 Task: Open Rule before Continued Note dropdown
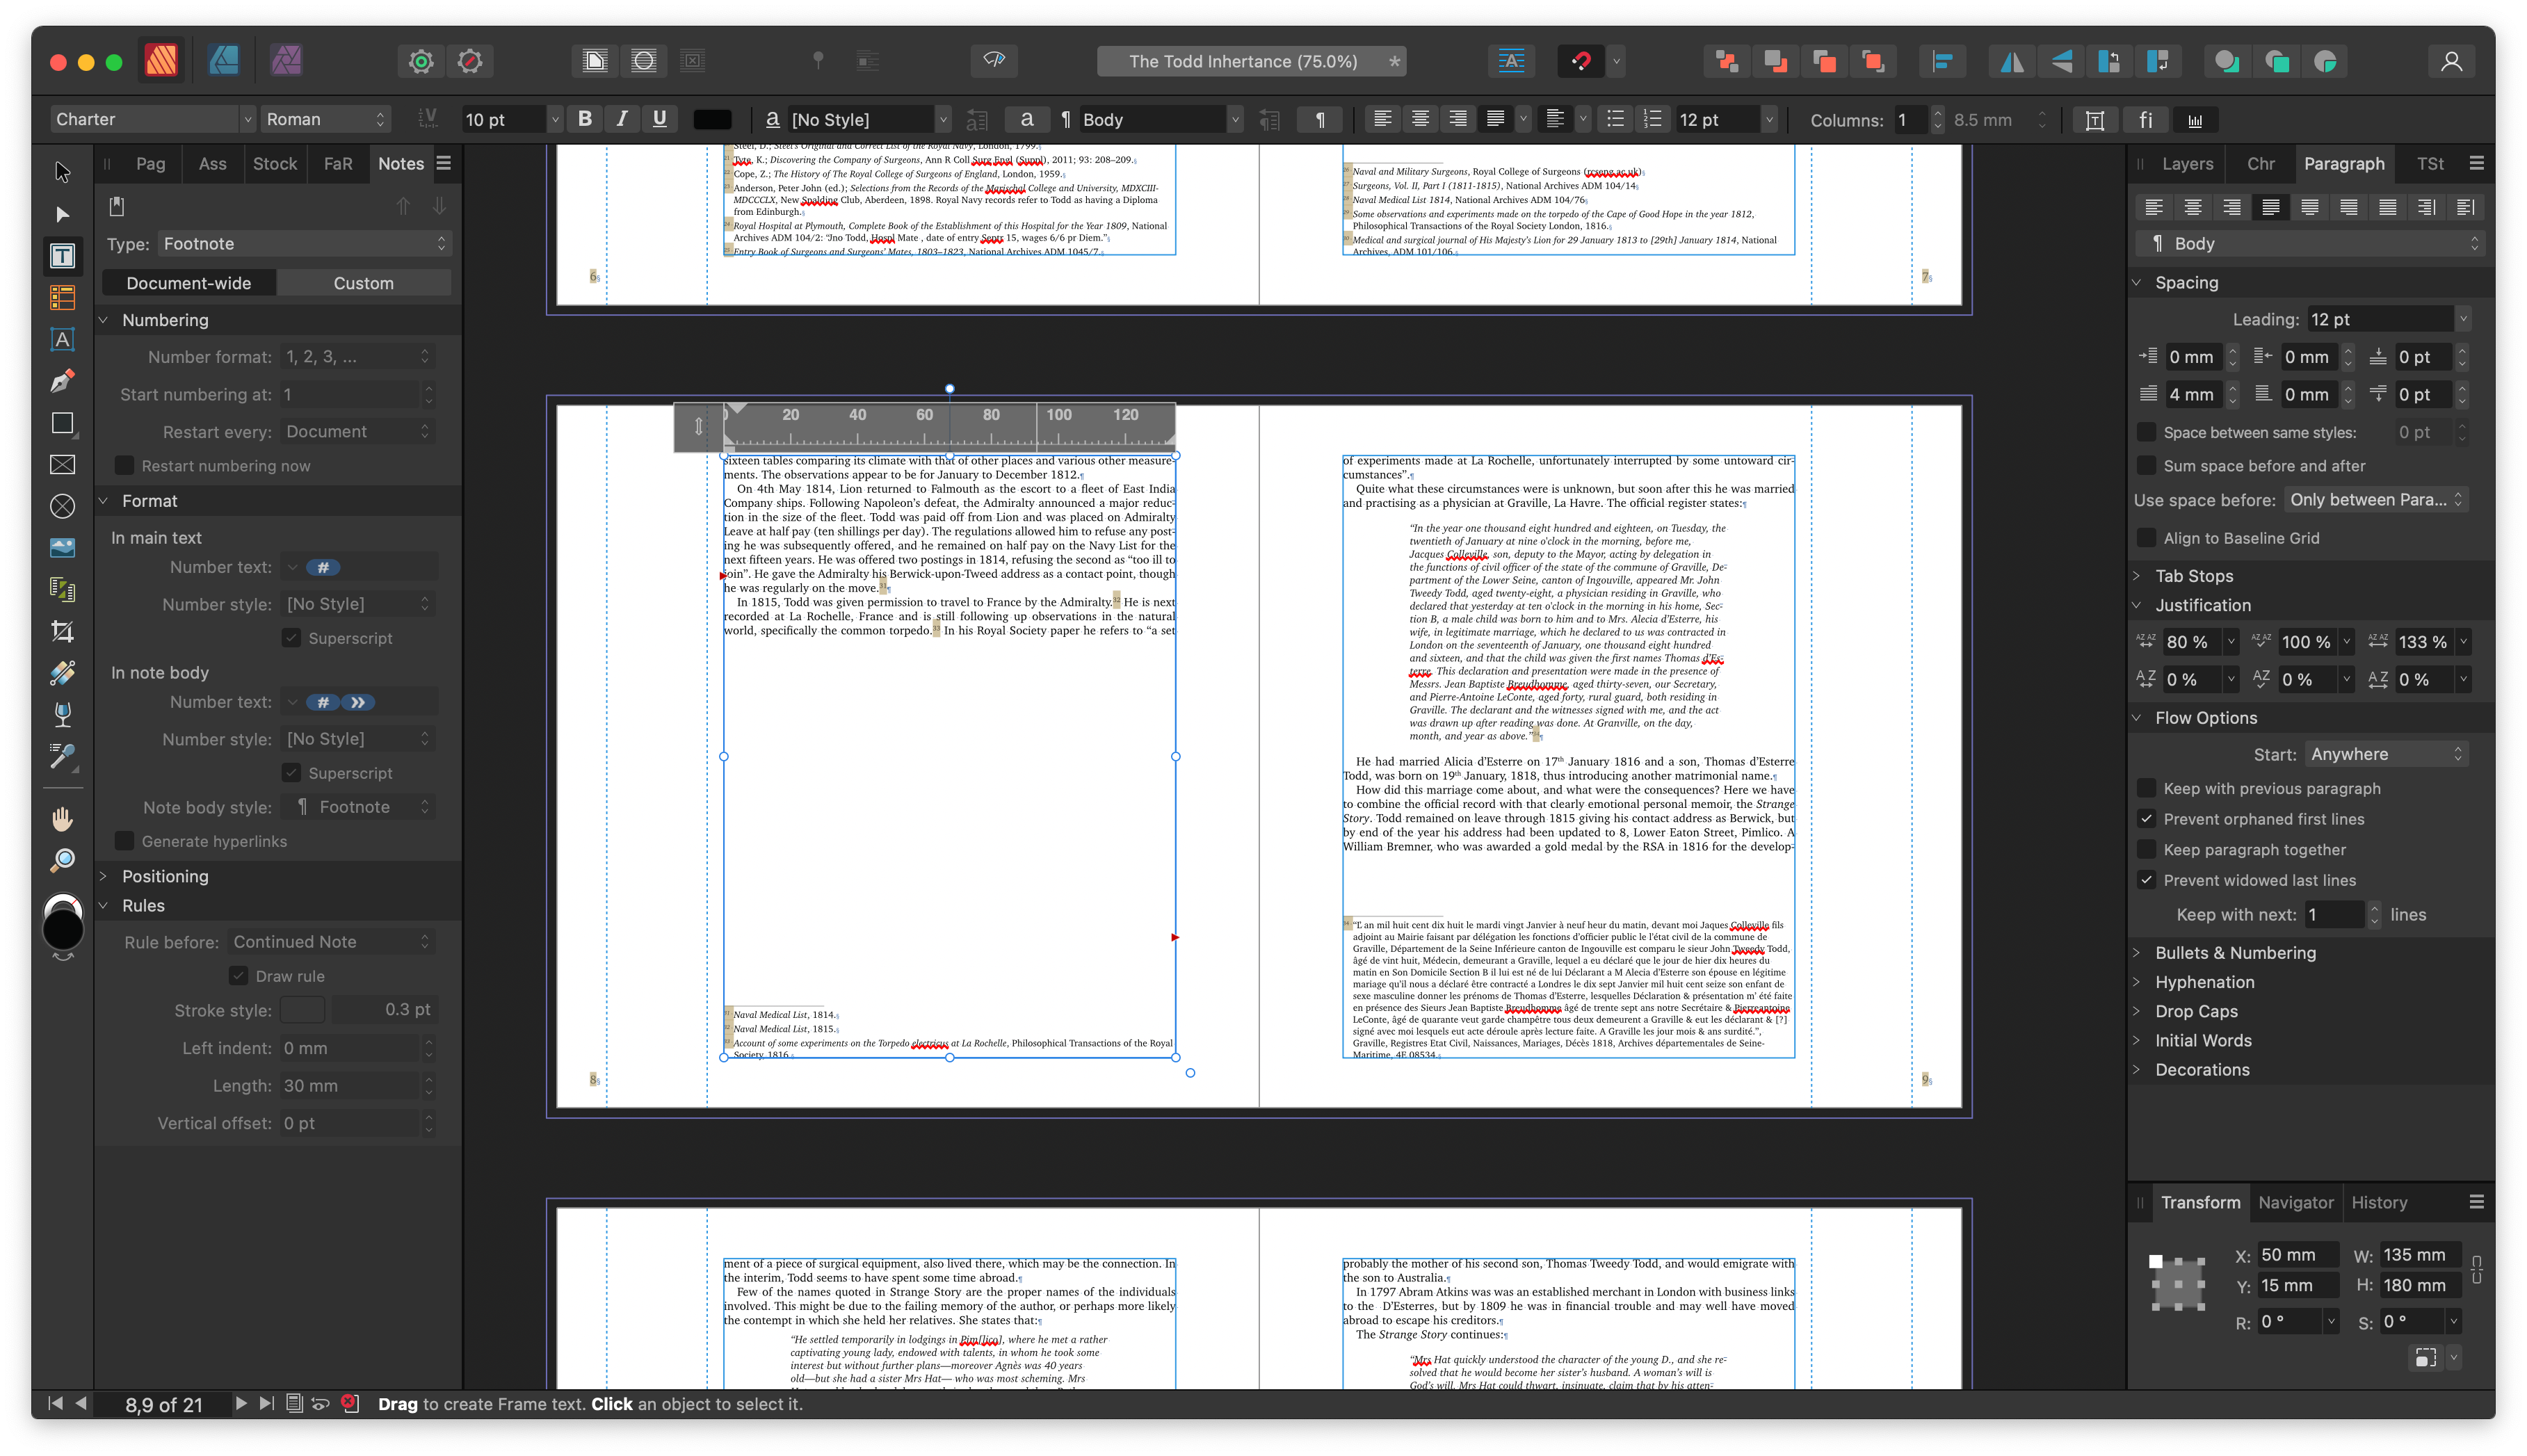(330, 942)
